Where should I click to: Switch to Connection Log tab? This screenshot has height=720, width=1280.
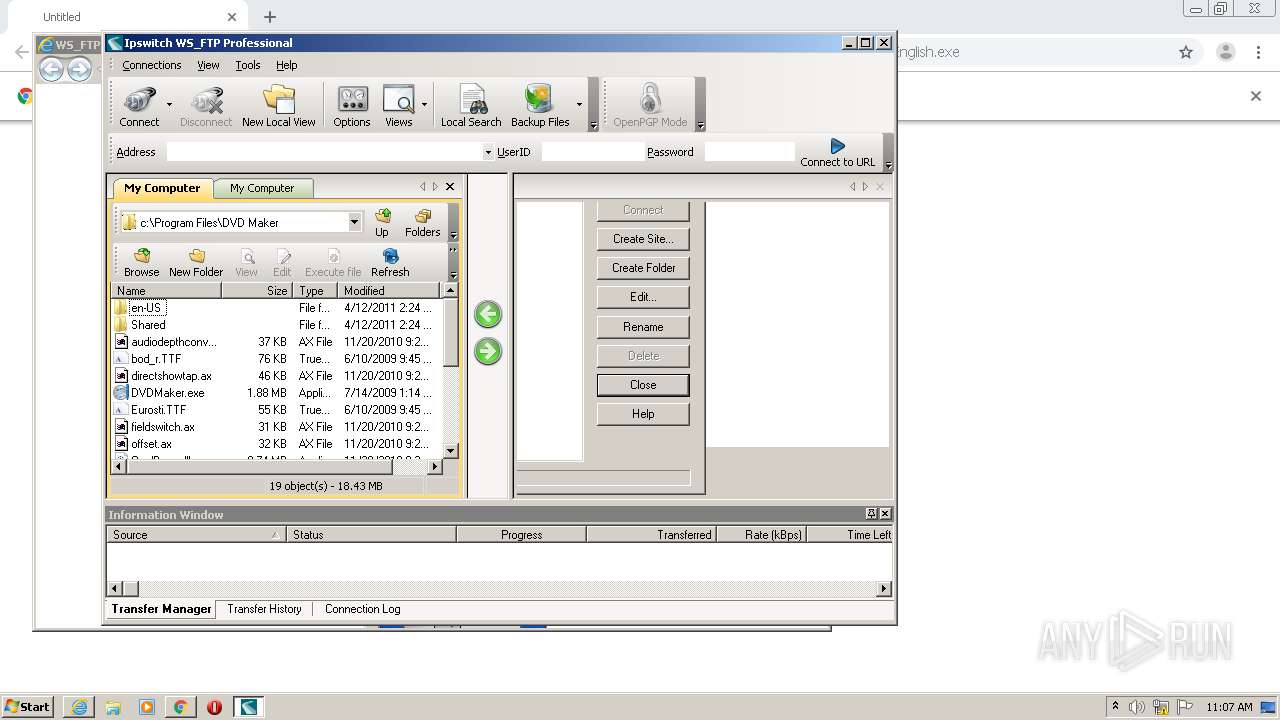click(362, 608)
